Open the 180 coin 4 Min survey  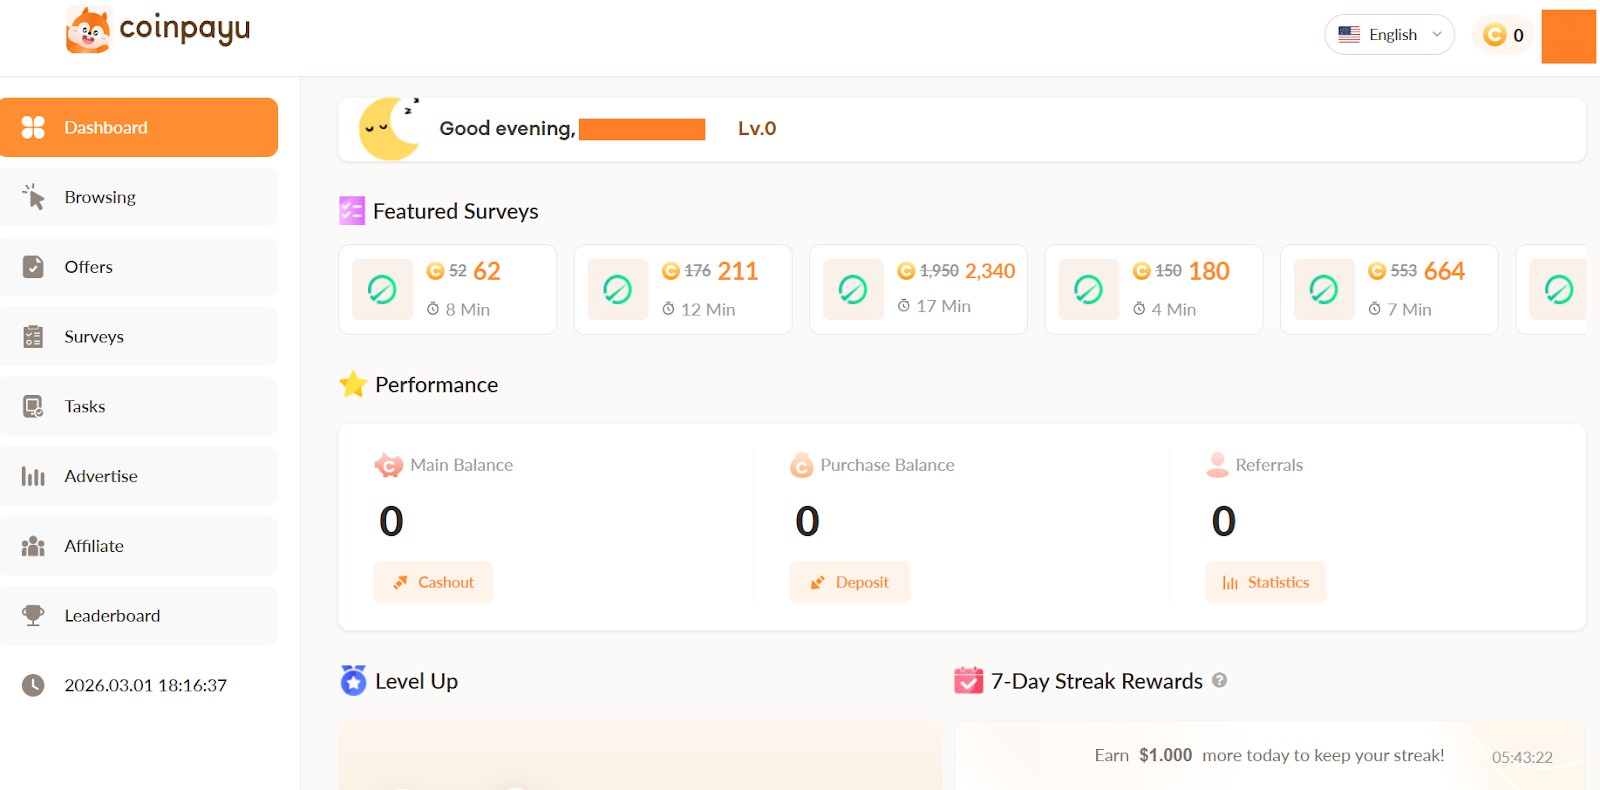pyautogui.click(x=1154, y=289)
